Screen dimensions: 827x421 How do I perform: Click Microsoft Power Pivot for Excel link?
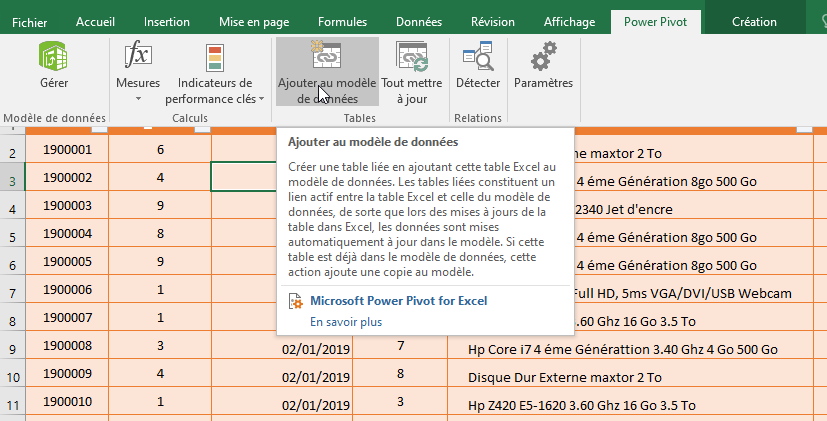pyautogui.click(x=399, y=301)
